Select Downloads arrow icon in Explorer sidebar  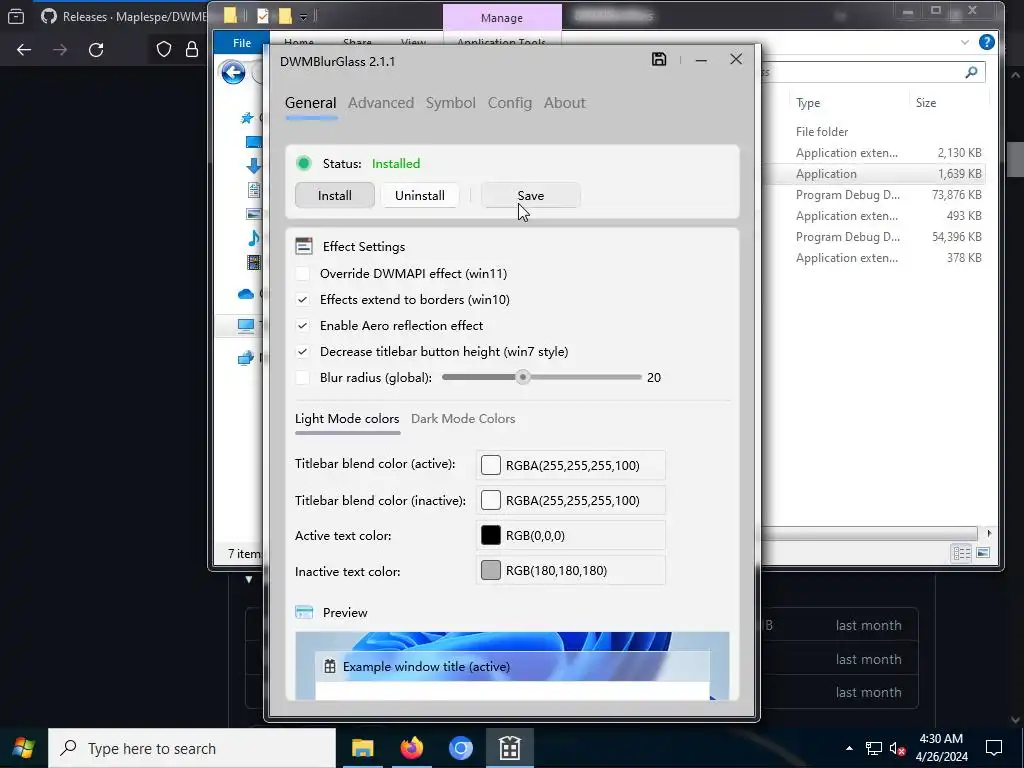point(254,166)
